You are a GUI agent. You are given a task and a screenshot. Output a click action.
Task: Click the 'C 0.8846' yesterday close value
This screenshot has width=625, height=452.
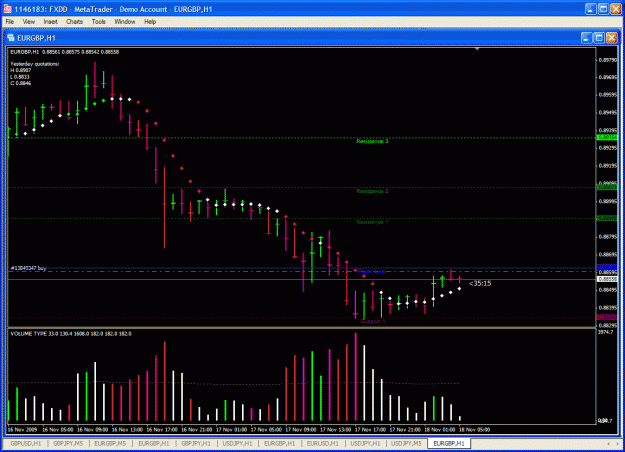[x=20, y=83]
